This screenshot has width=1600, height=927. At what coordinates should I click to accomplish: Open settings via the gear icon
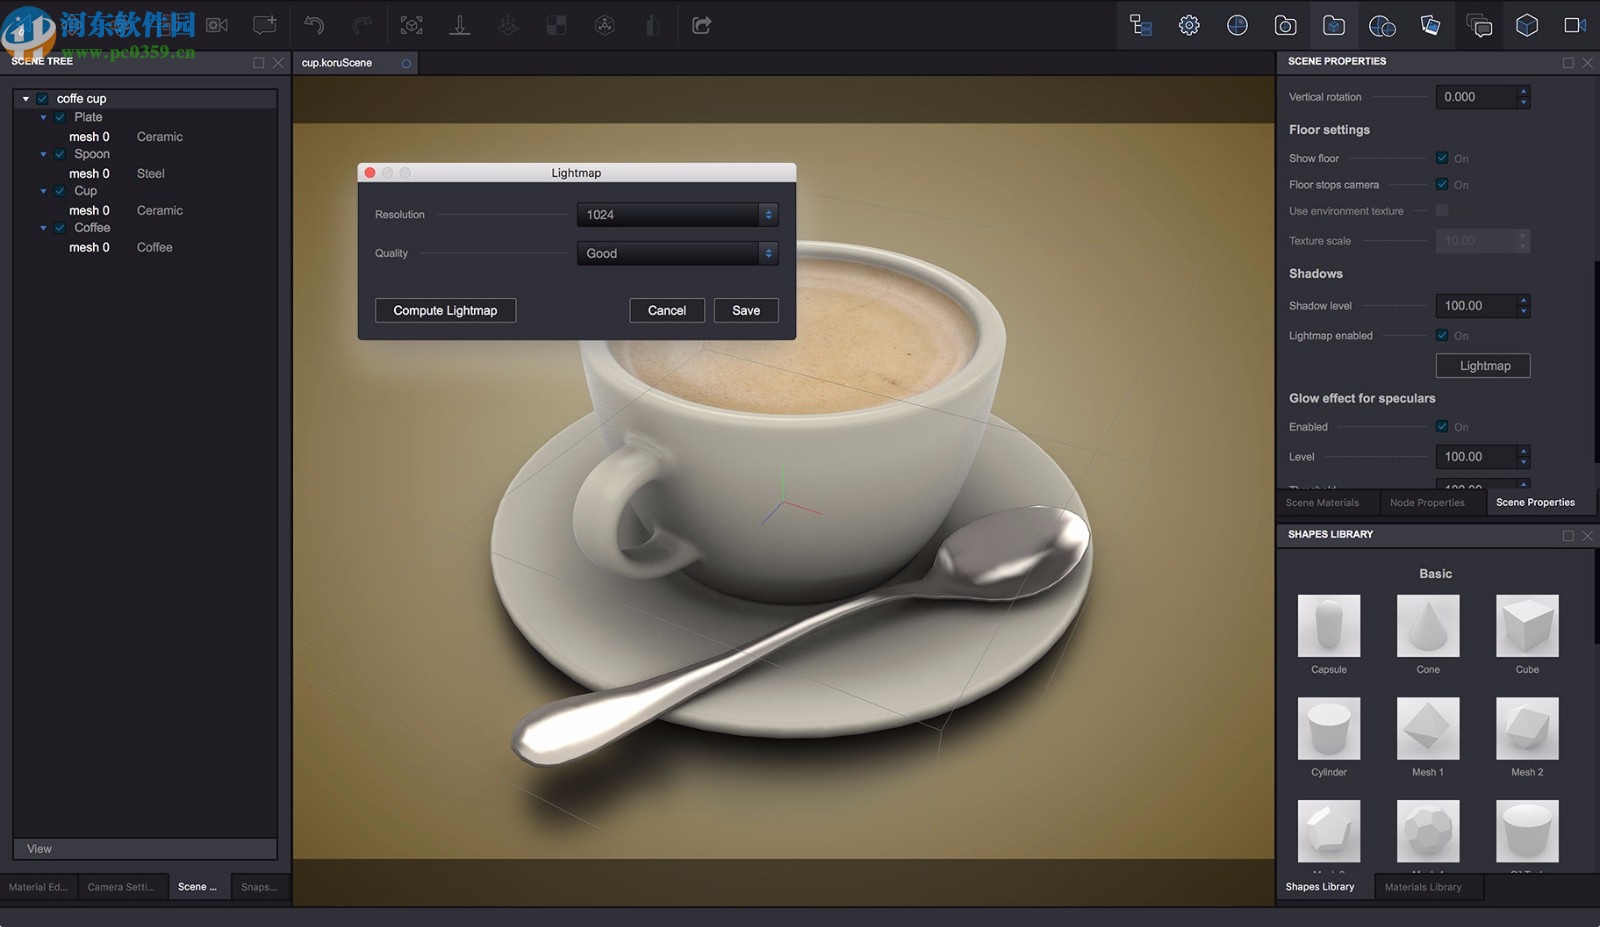pos(1189,26)
